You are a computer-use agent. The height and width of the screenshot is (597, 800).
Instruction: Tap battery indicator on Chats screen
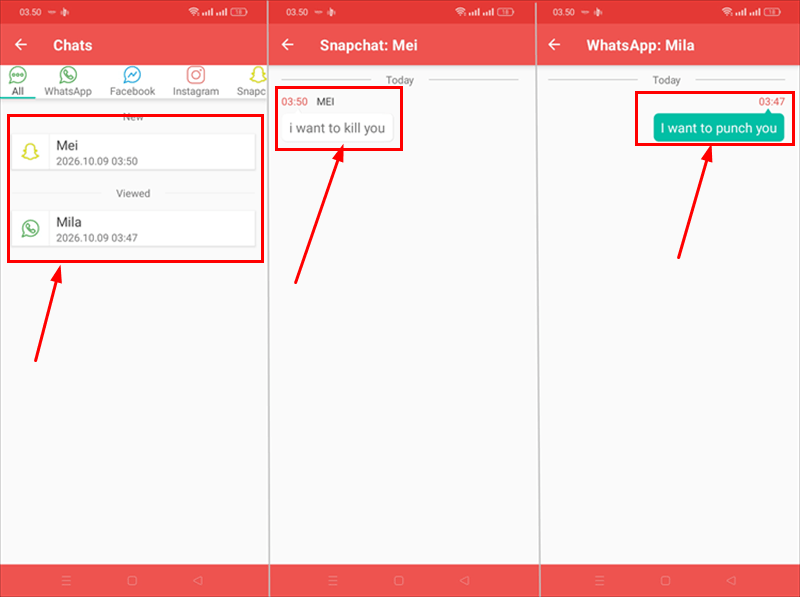239,12
